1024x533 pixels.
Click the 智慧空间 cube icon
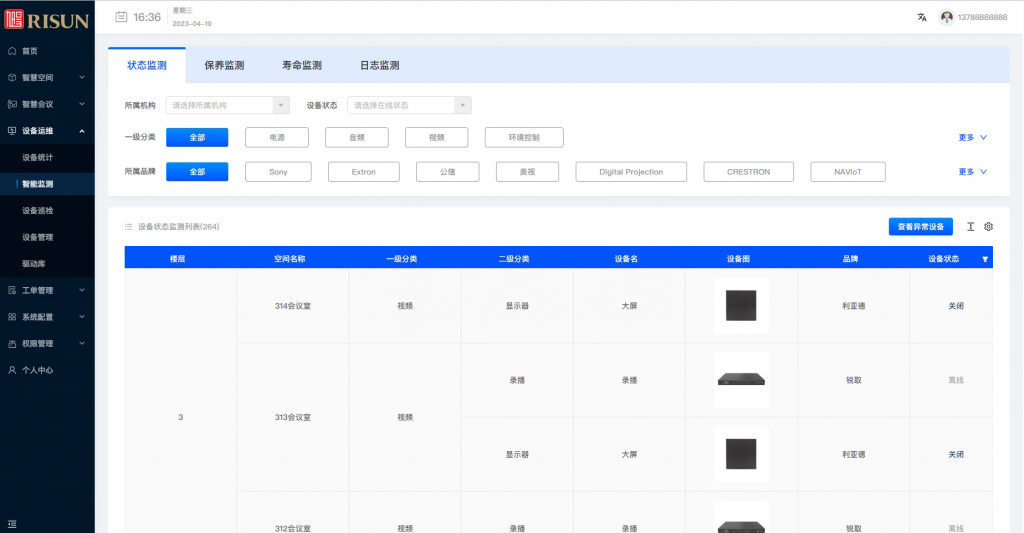click(x=12, y=78)
